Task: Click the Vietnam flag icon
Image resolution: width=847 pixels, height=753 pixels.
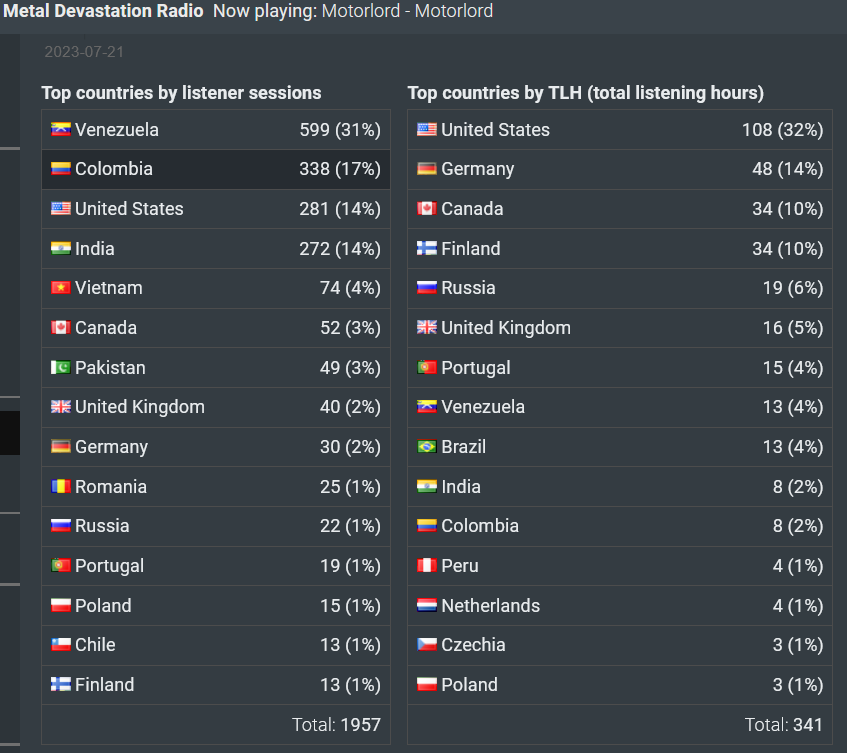Action: [60, 288]
